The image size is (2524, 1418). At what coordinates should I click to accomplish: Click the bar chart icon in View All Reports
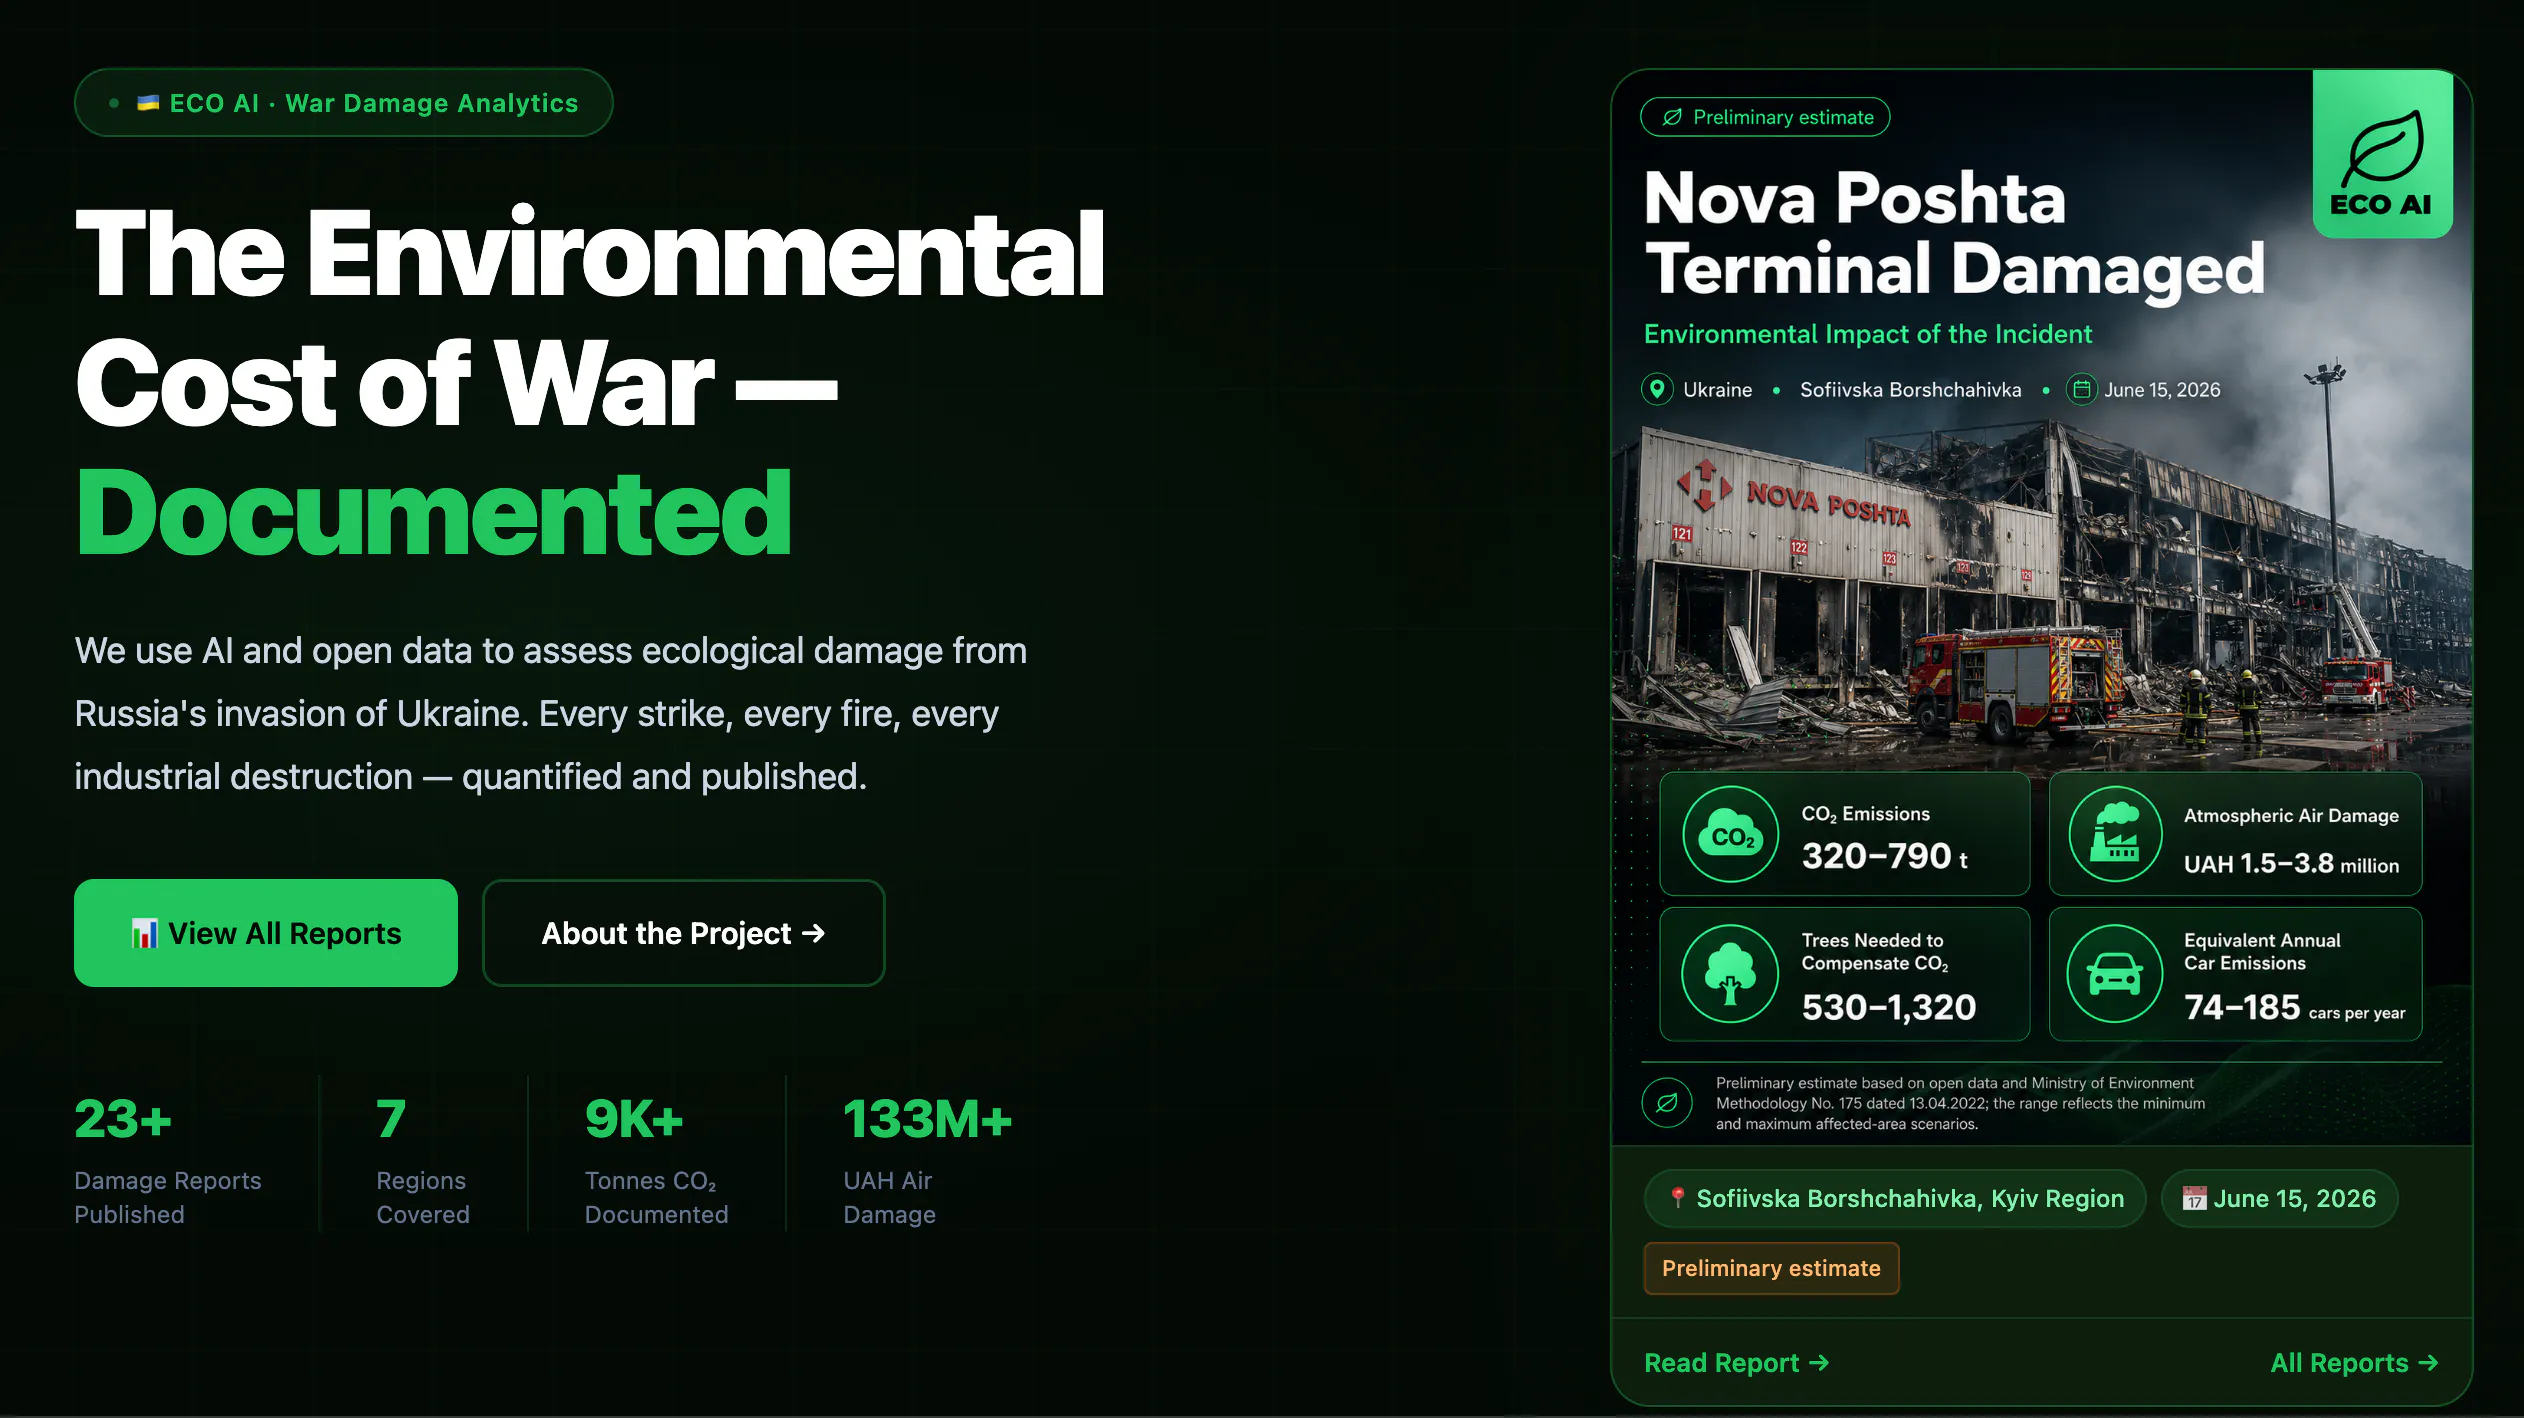tap(145, 933)
